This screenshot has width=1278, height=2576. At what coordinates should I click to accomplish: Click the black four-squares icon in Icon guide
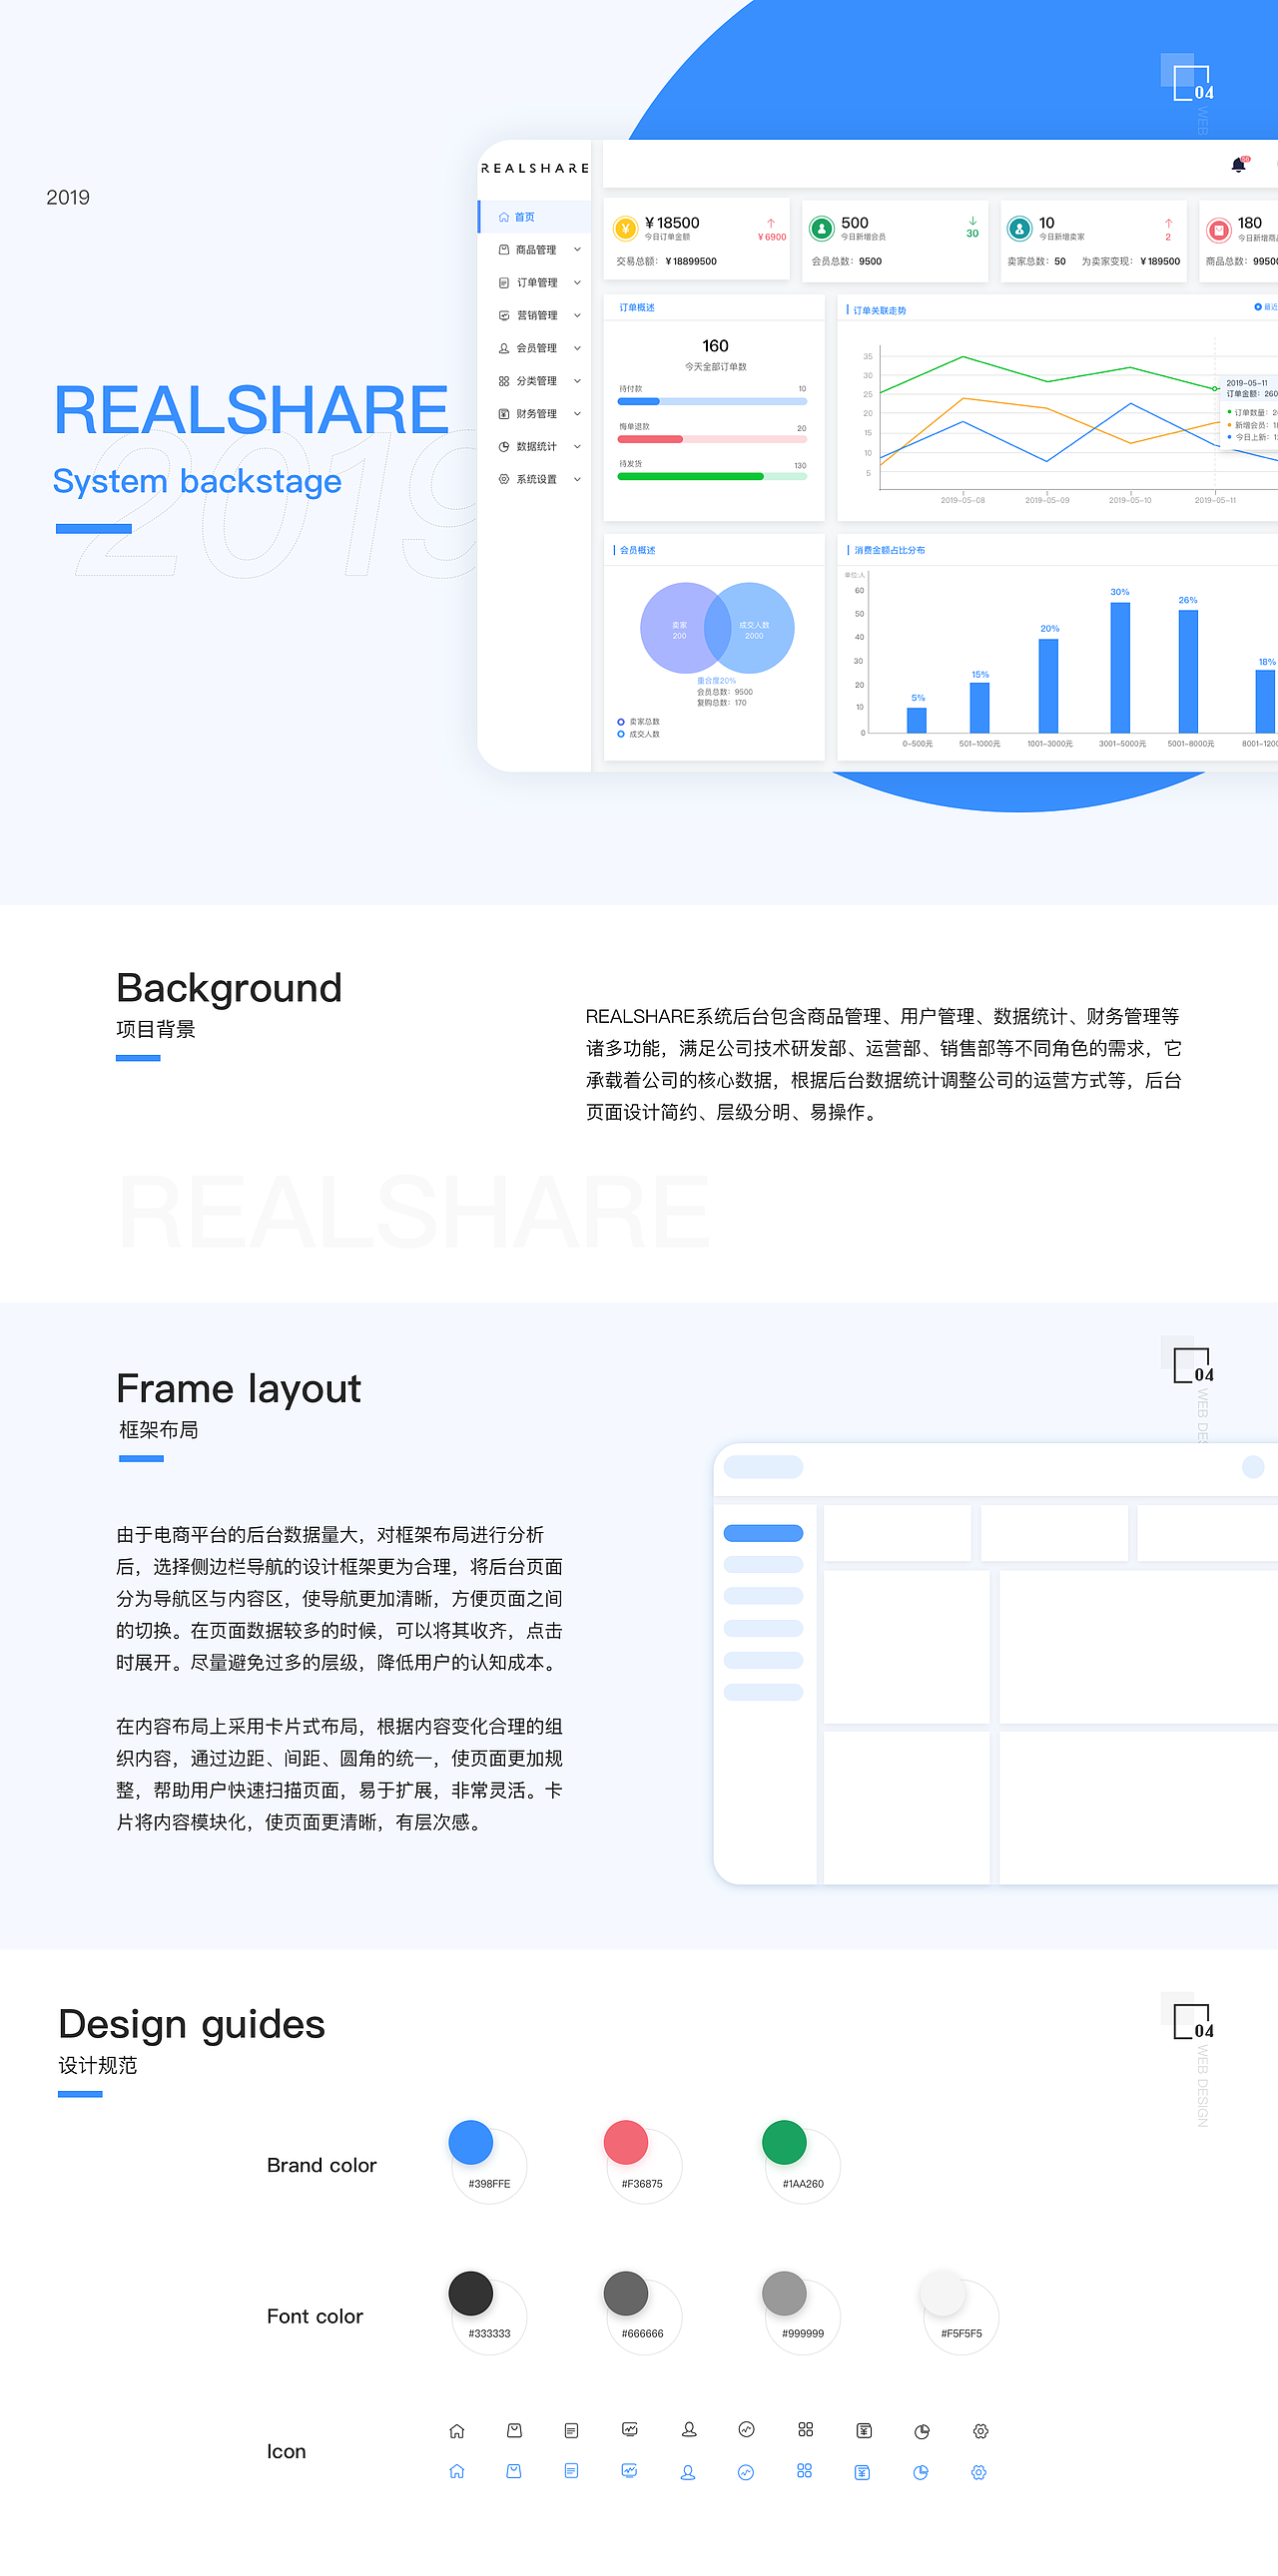point(805,2429)
